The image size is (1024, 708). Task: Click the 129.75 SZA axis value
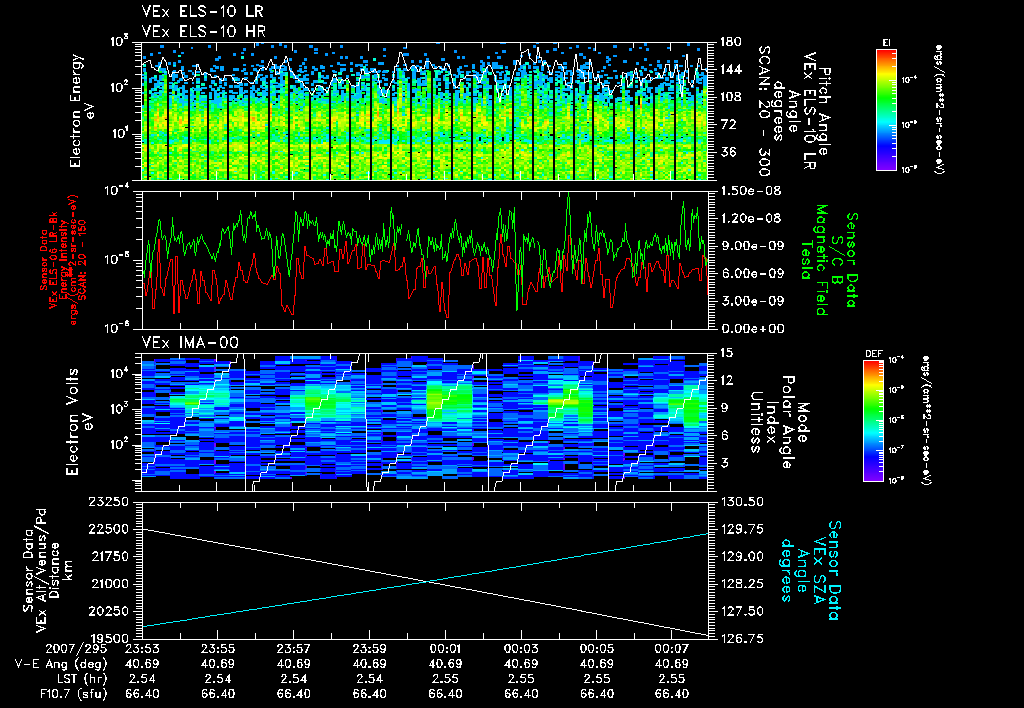point(741,530)
